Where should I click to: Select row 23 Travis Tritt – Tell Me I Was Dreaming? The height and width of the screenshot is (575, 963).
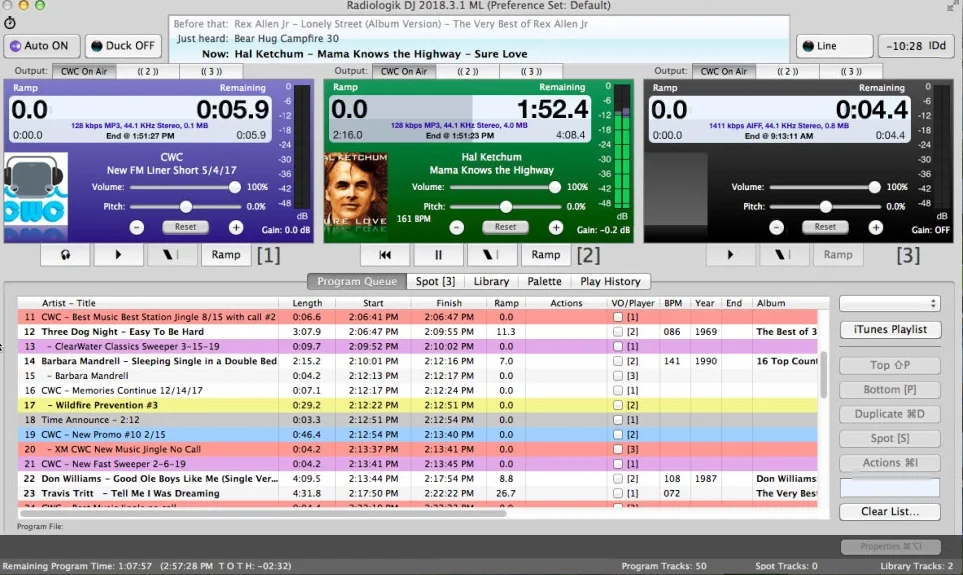click(x=418, y=493)
